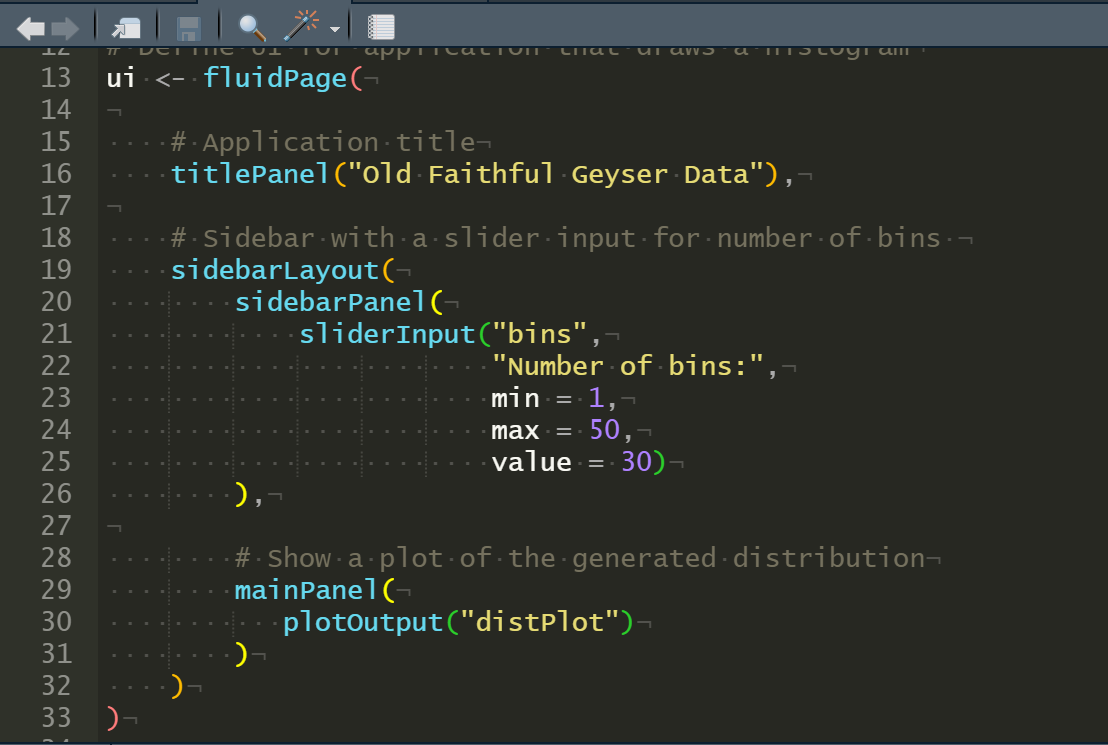Click the '<-' assignment operator on line 13
1108x745 pixels.
[170, 79]
